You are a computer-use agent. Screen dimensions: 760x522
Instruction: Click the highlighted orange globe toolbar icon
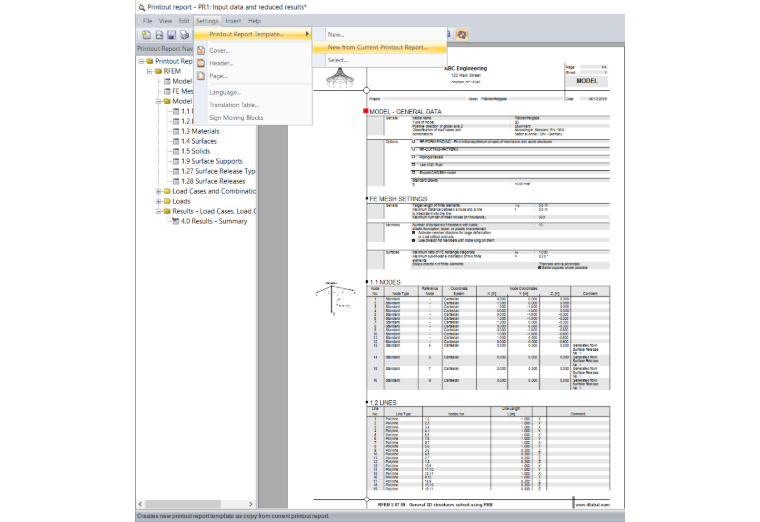click(x=462, y=34)
